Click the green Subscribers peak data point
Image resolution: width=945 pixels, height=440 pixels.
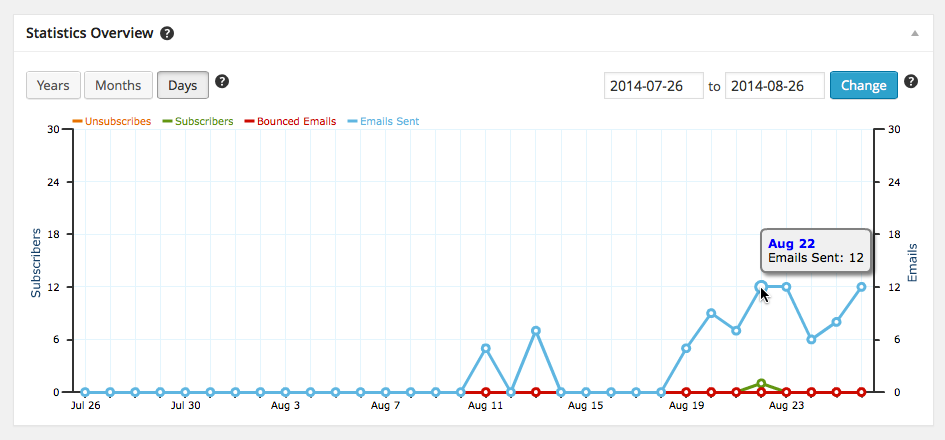pos(761,383)
